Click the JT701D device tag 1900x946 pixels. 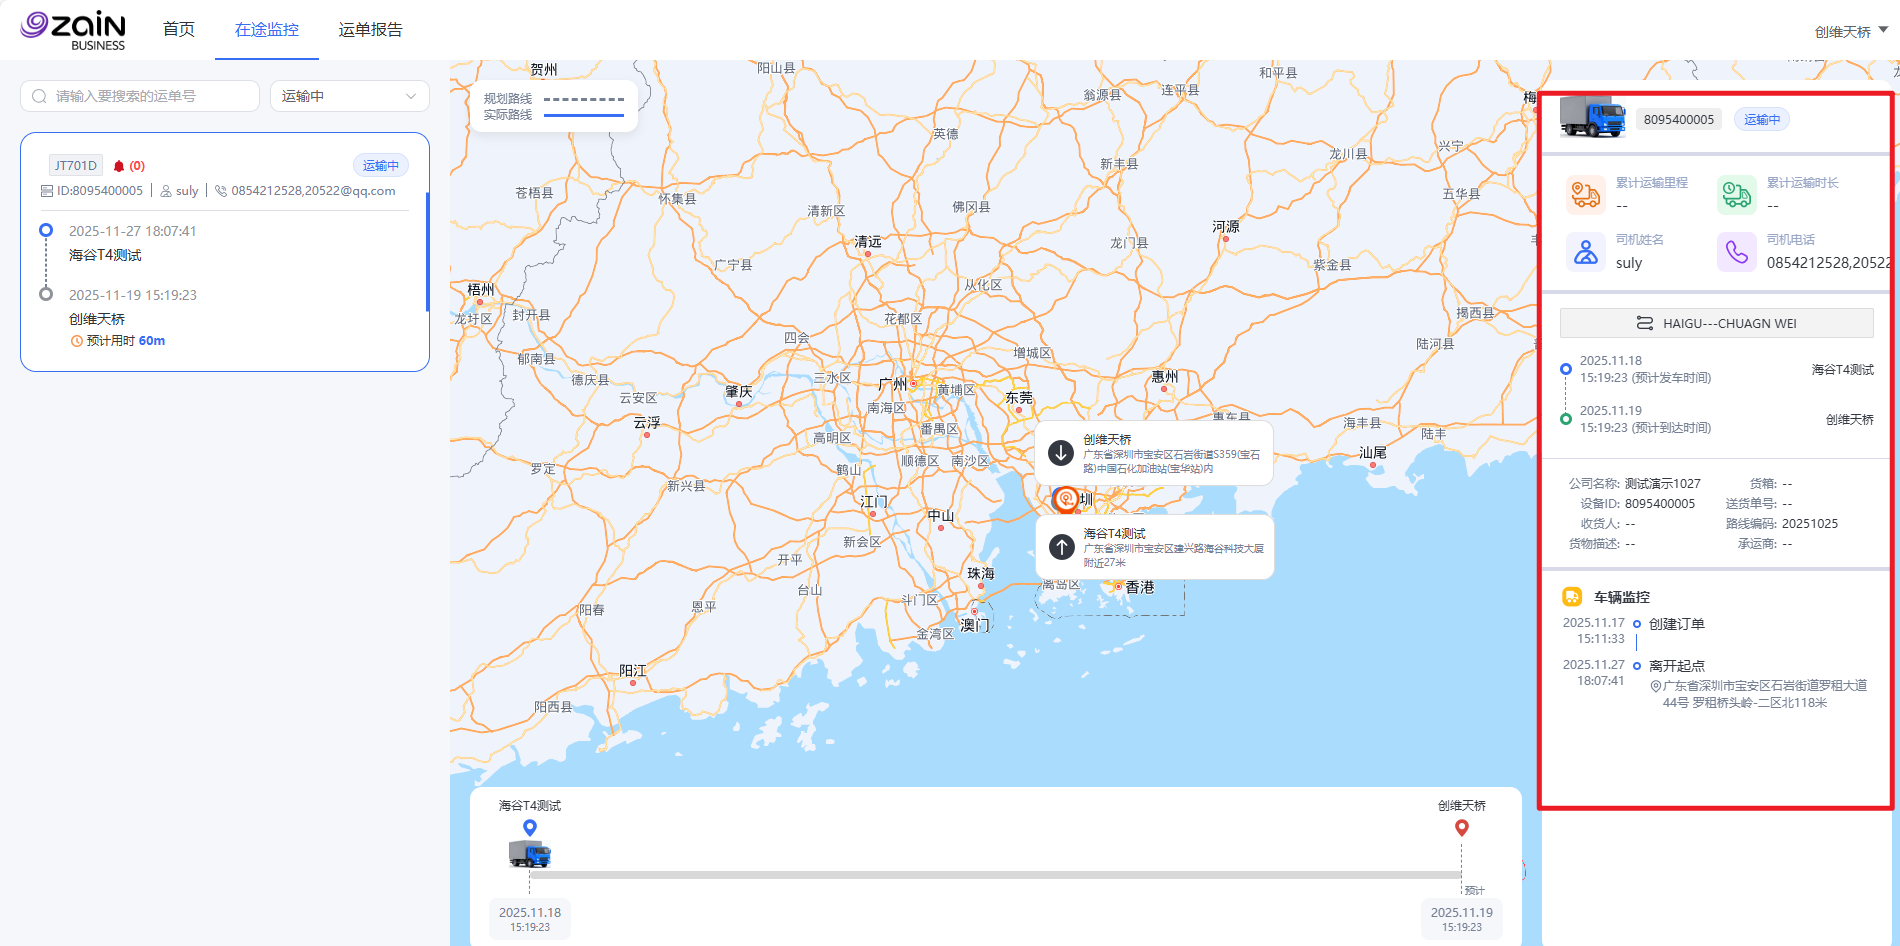click(76, 166)
